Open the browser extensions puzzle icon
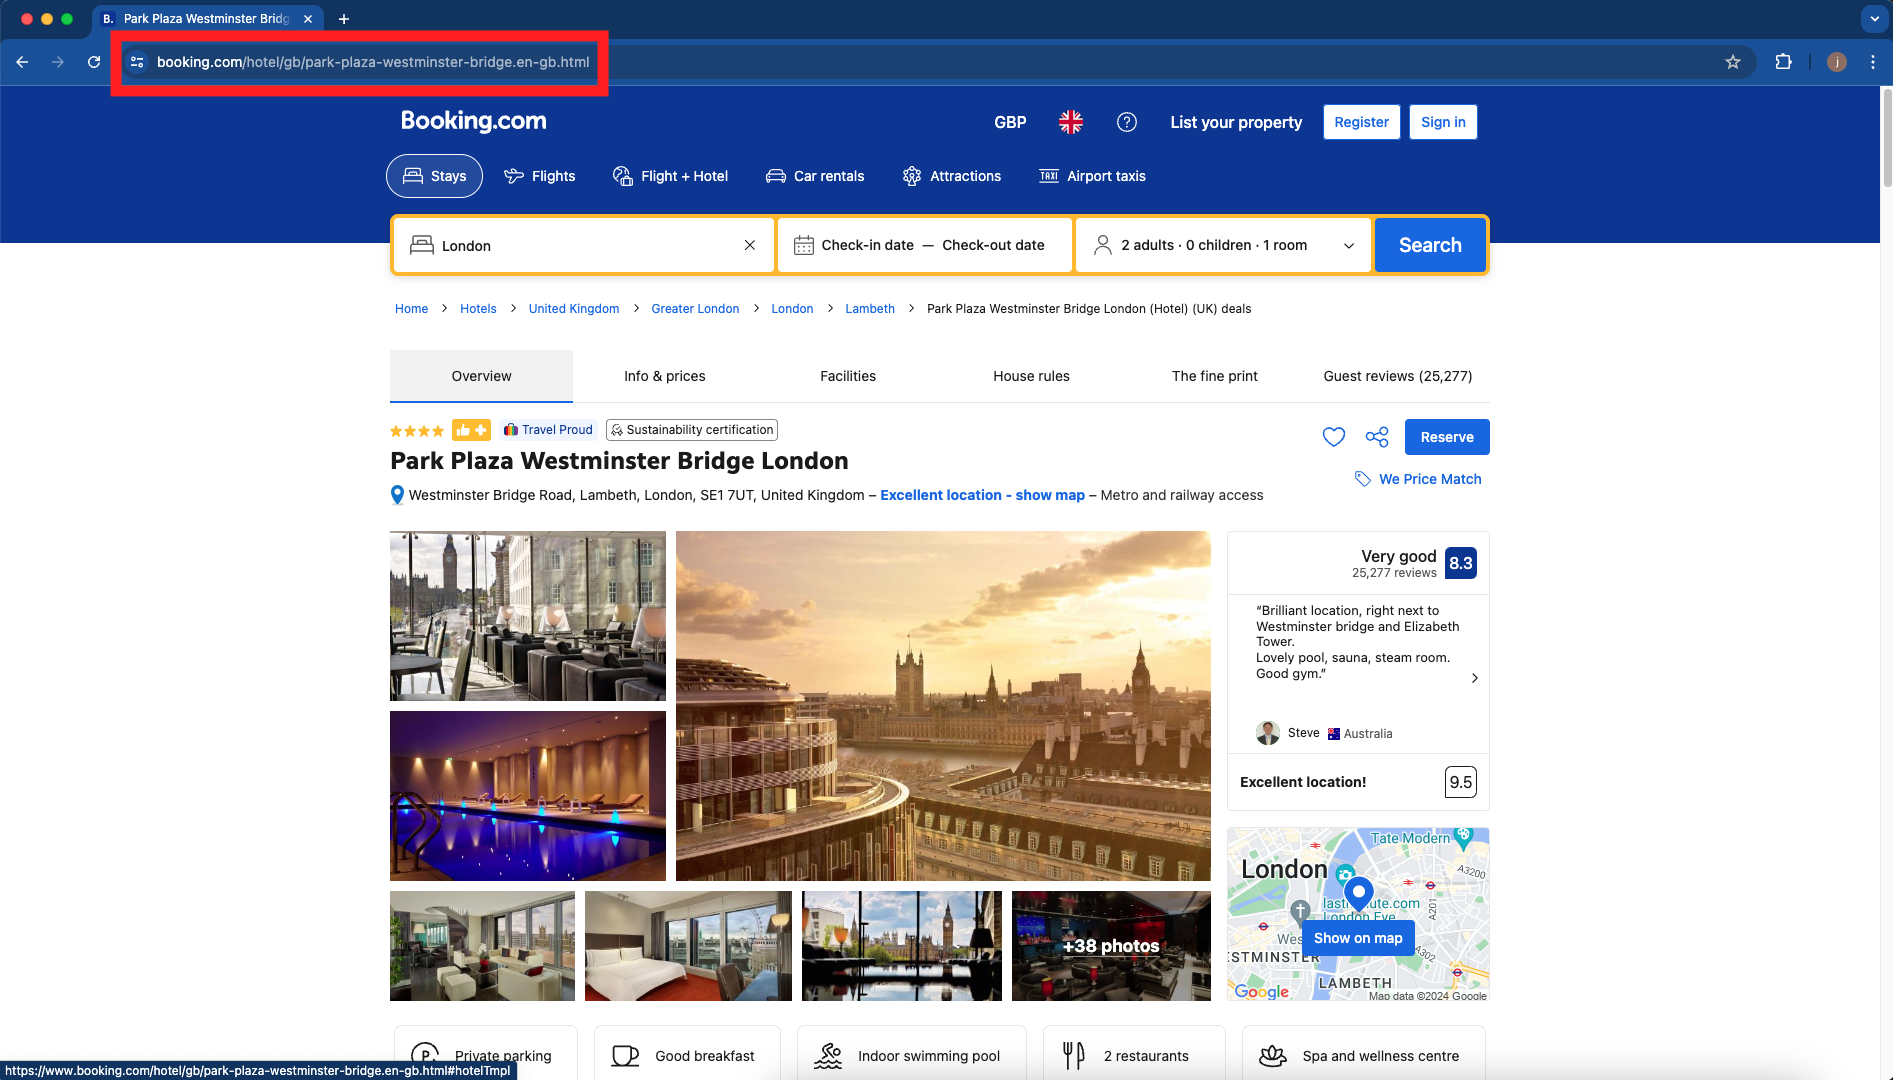1893x1080 pixels. [1783, 62]
